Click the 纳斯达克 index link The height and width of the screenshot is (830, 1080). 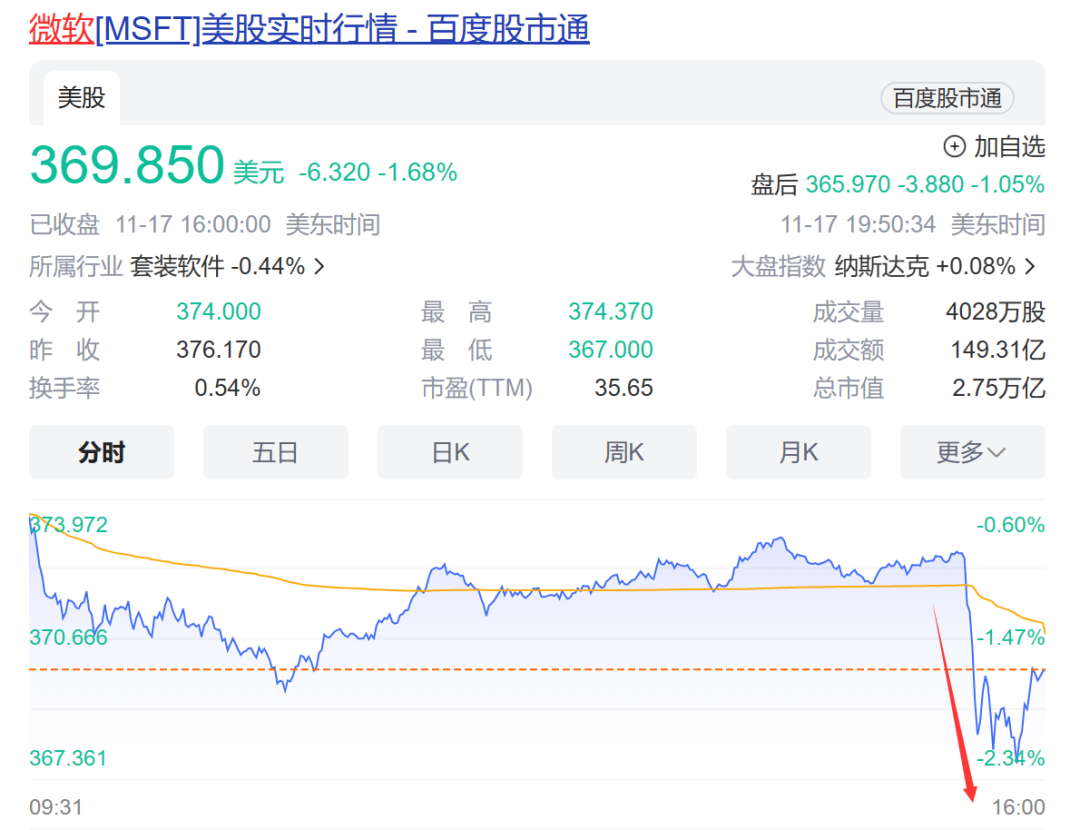[x=882, y=266]
